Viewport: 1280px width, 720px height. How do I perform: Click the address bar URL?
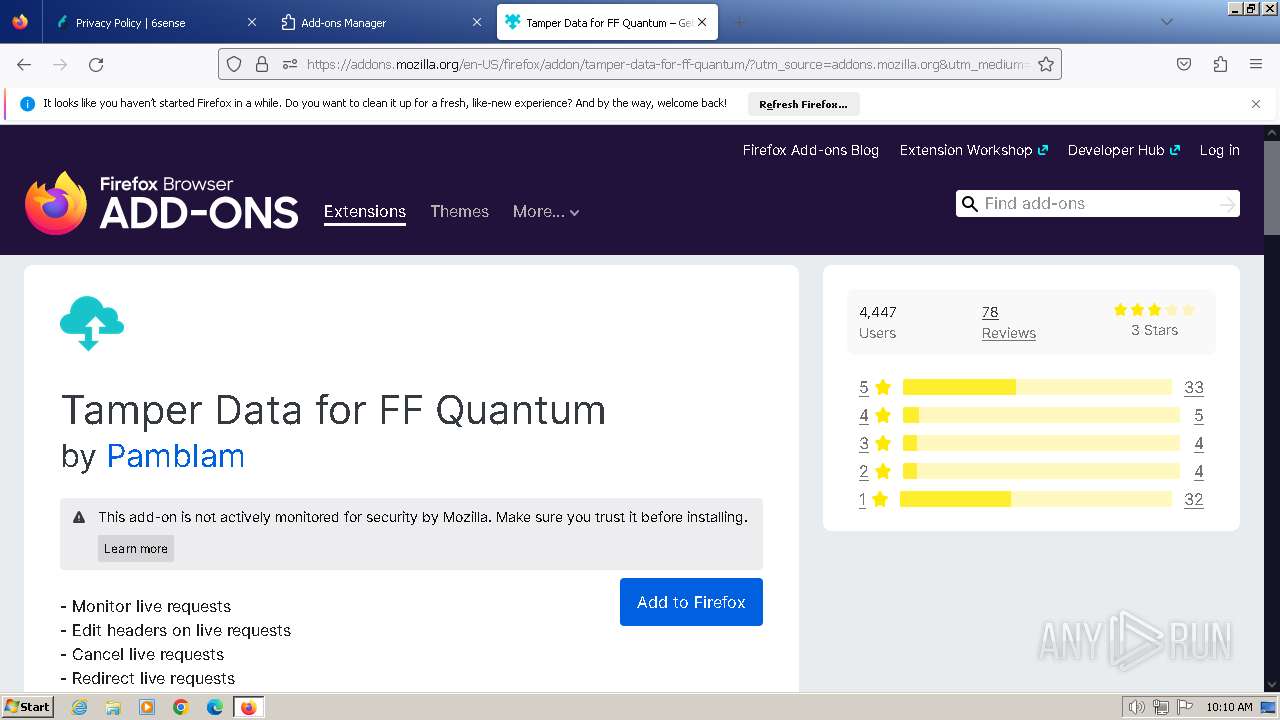667,64
